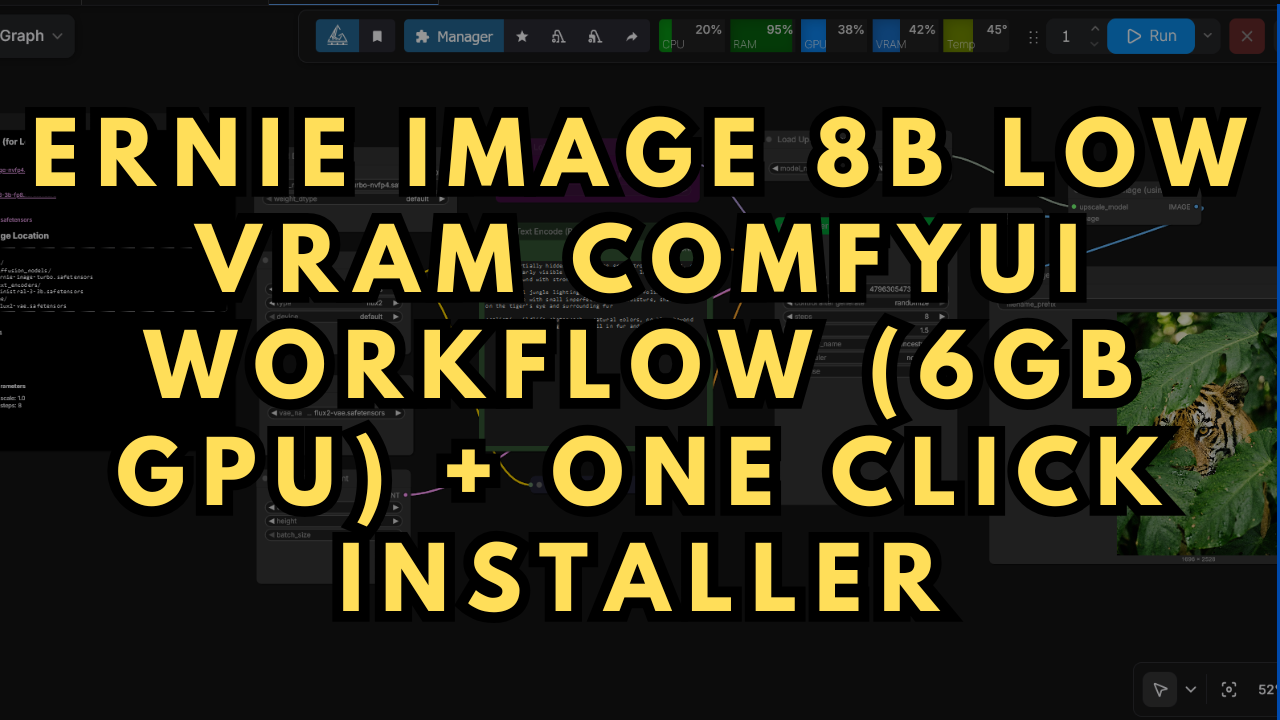Expand the pointer mode chevron

(1190, 689)
